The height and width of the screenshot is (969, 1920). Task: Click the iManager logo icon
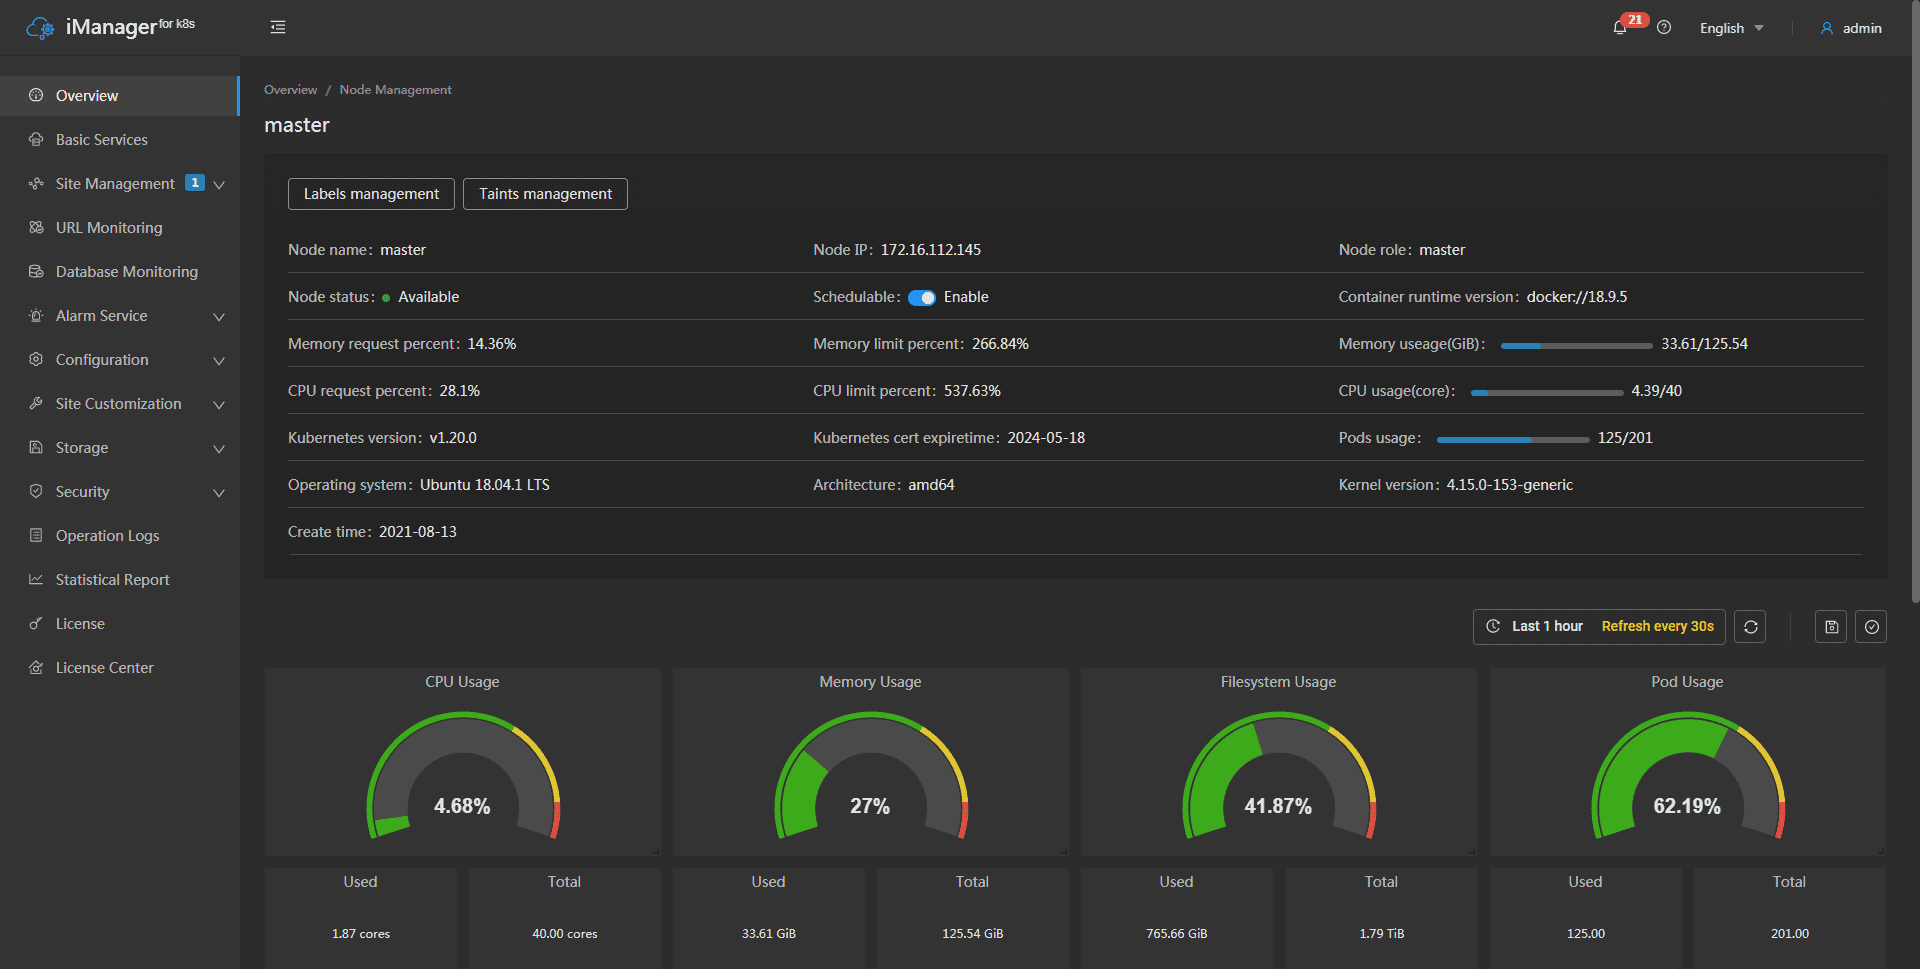(x=40, y=28)
